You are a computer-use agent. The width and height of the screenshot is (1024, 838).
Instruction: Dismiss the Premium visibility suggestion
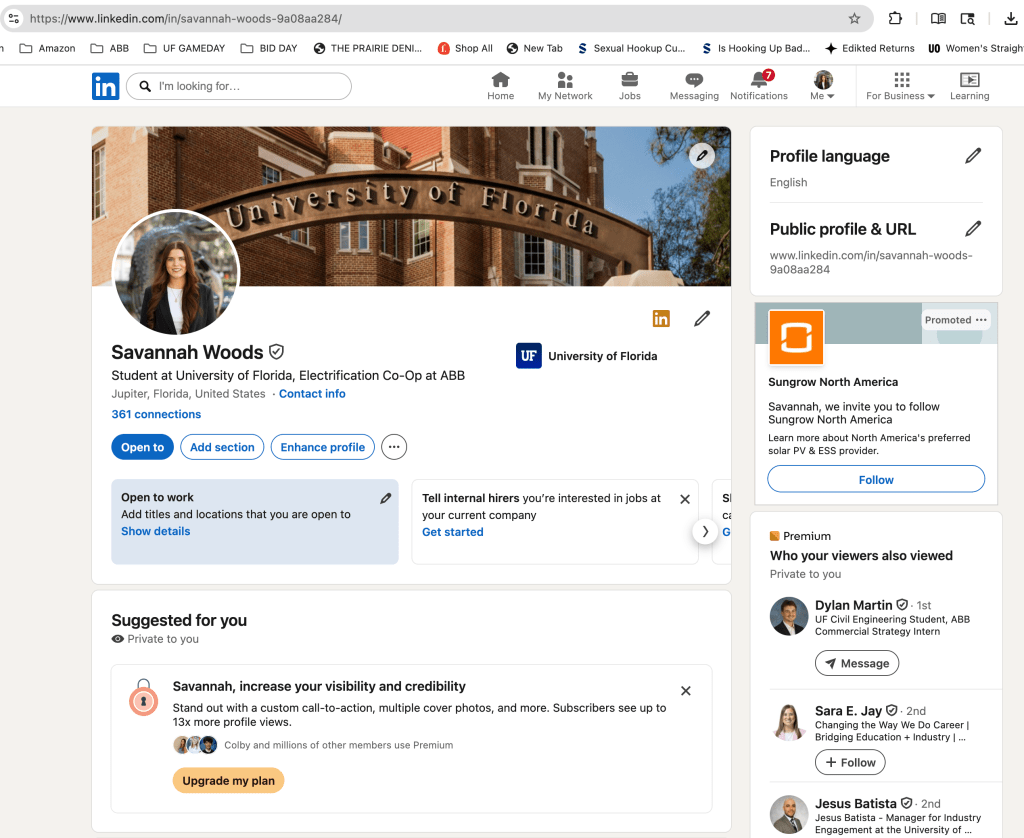click(x=686, y=691)
